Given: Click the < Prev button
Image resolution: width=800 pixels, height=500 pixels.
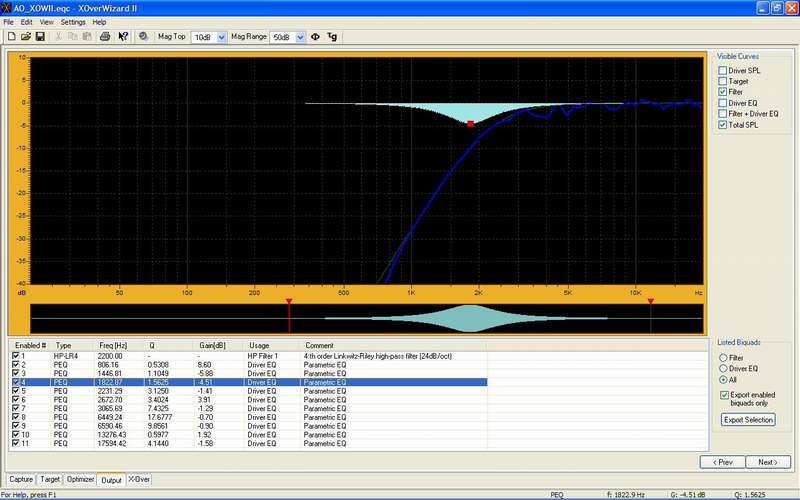Looking at the screenshot, I should [x=722, y=462].
